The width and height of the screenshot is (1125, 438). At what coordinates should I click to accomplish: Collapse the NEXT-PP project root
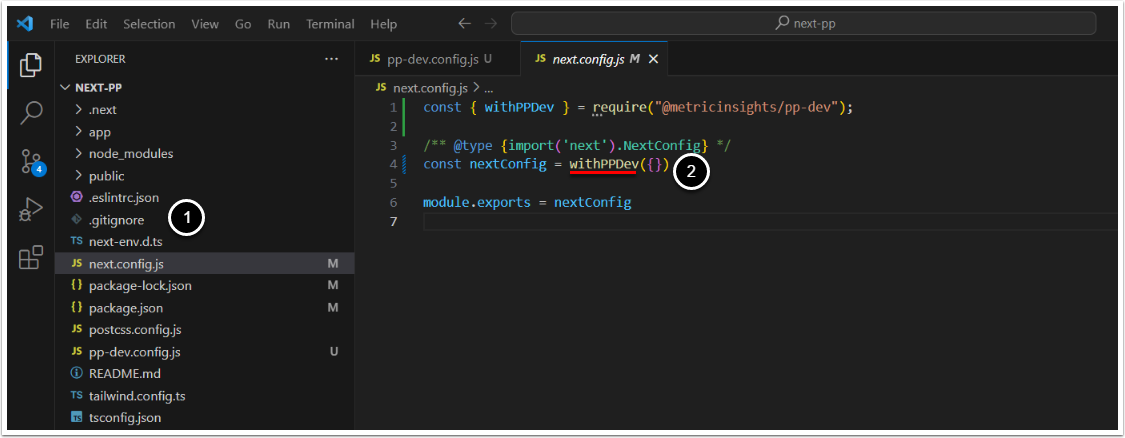(98, 87)
